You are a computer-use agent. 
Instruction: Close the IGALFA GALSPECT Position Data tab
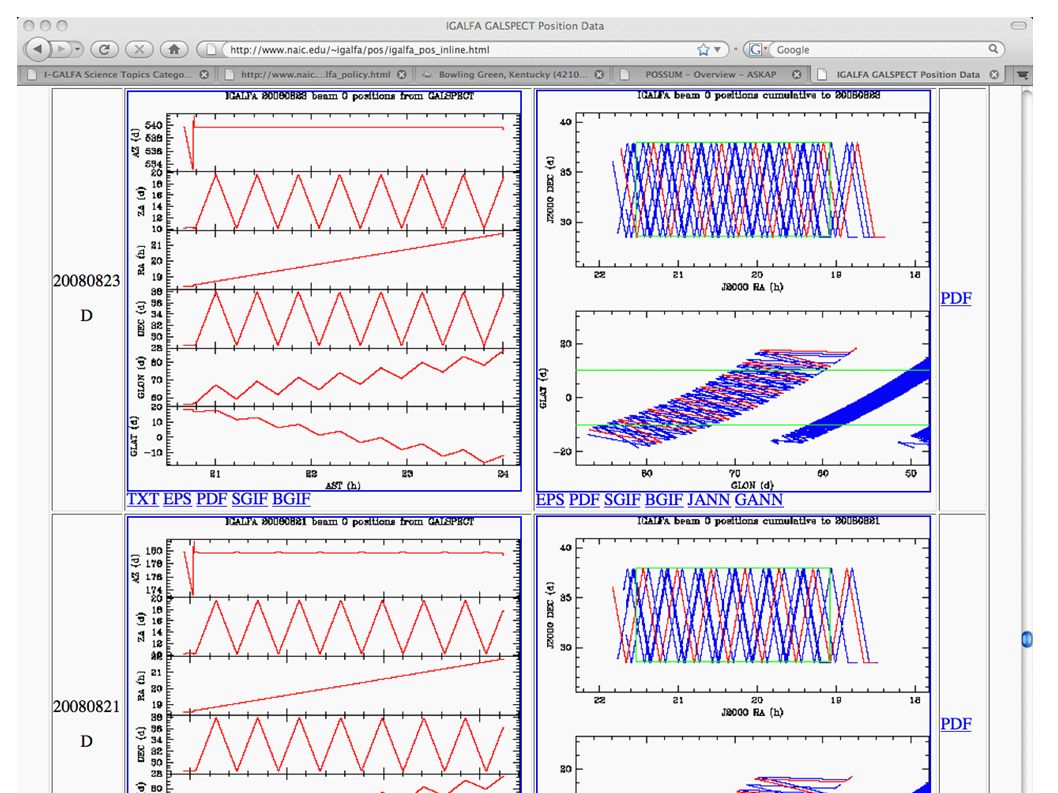tap(994, 74)
